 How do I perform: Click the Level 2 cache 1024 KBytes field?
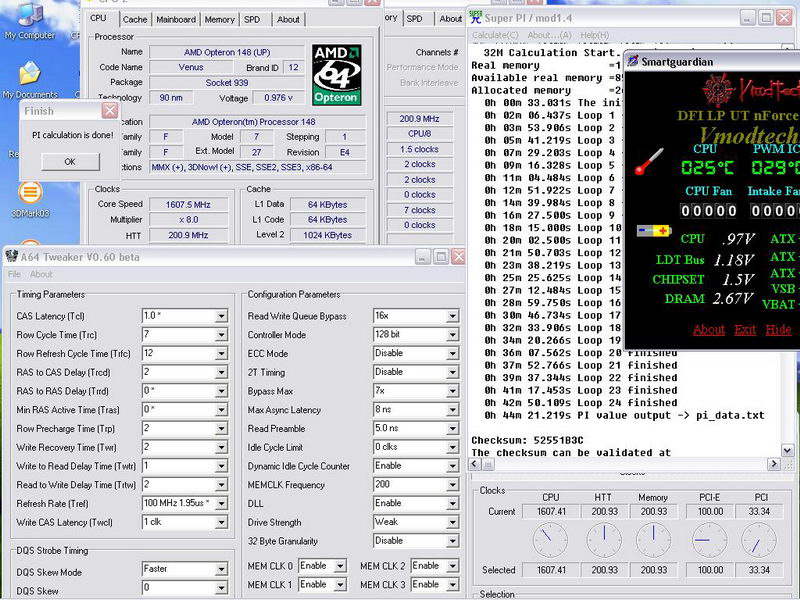(328, 235)
